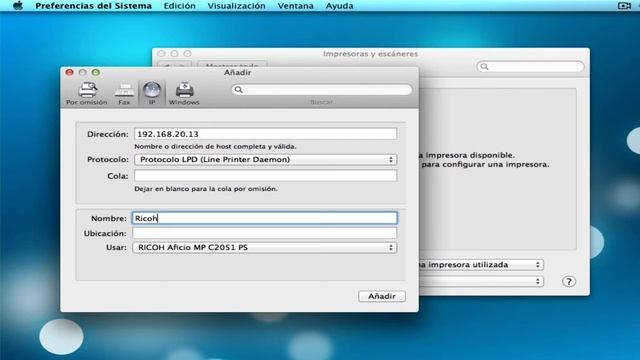640x360 pixels.
Task: Click the screen recording icon in menu bar
Action: click(624, 6)
